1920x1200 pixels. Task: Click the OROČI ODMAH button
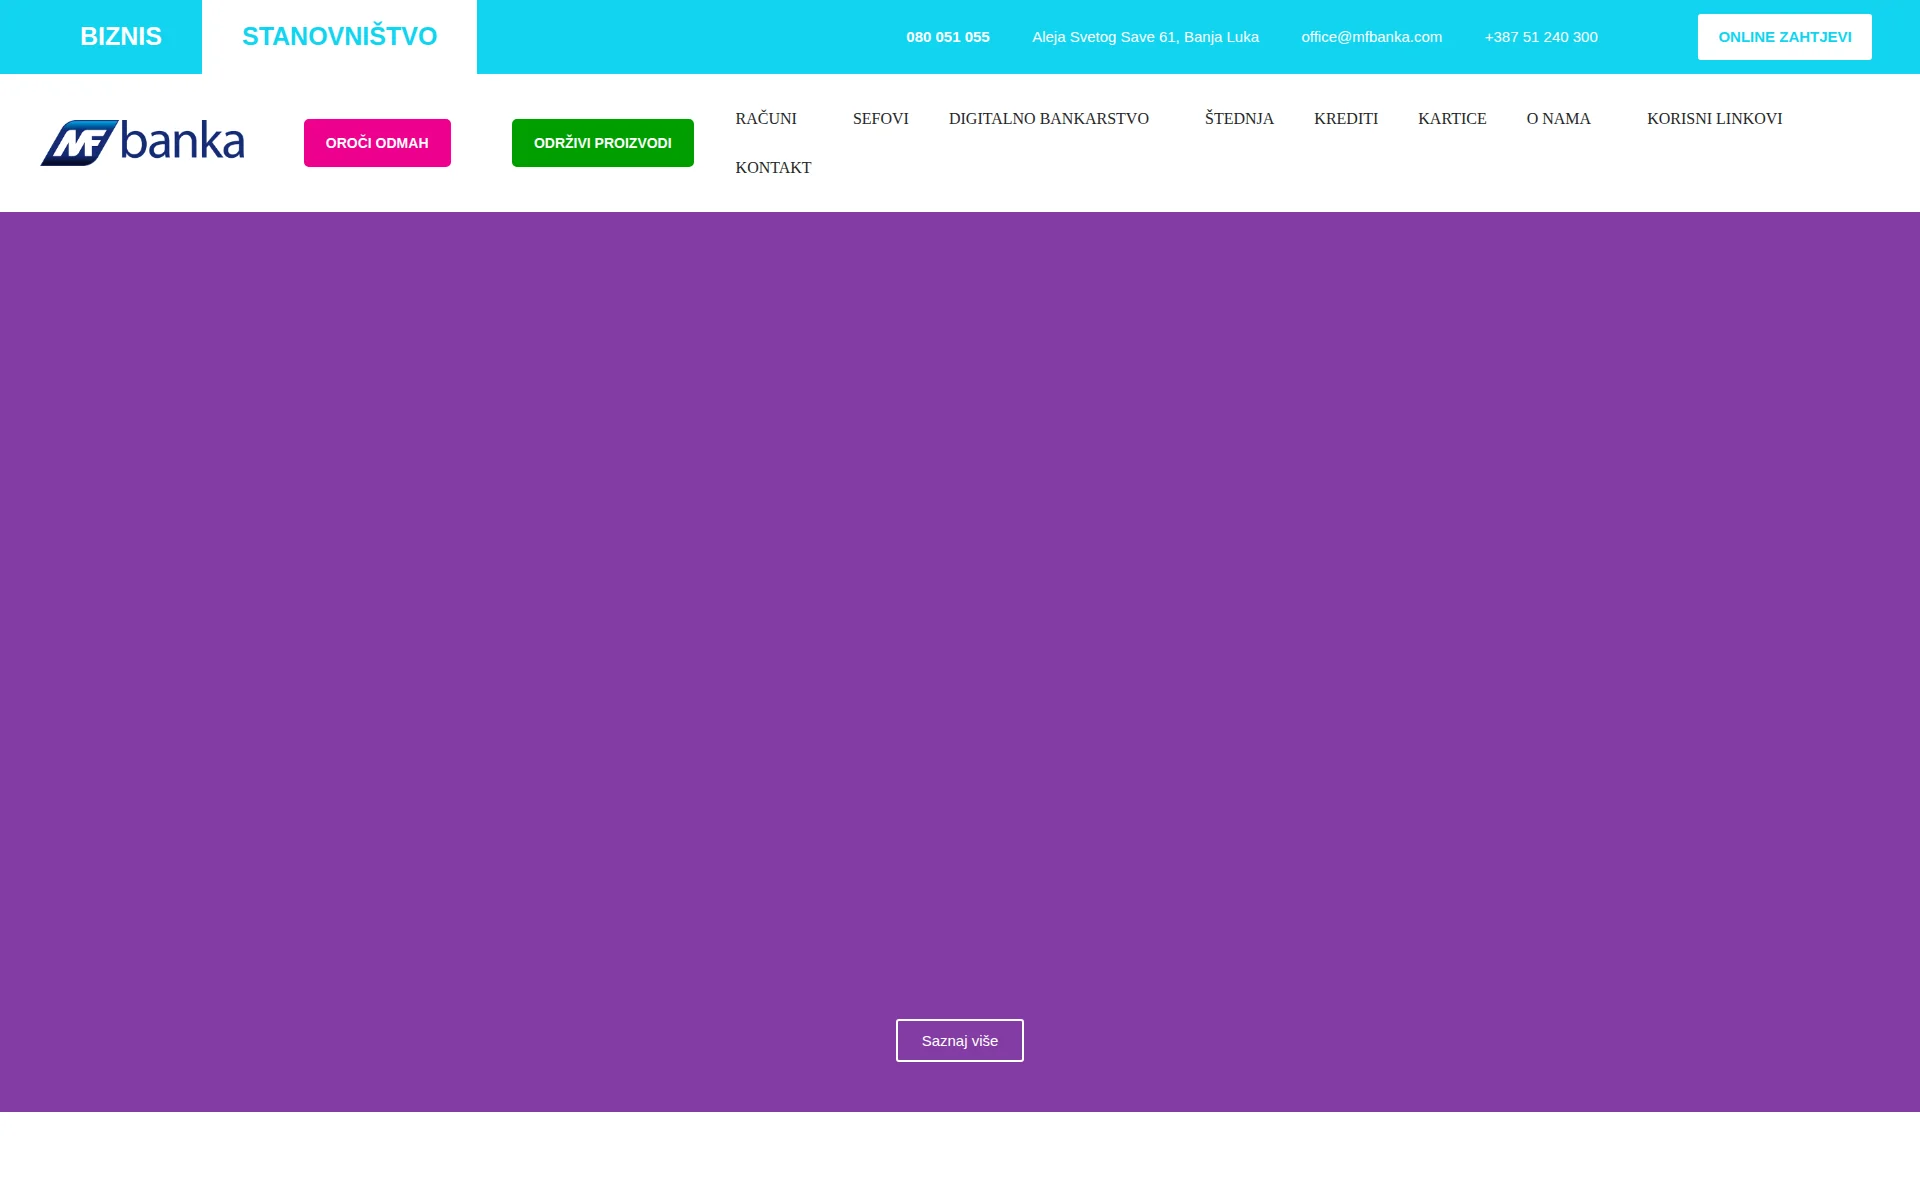377,143
